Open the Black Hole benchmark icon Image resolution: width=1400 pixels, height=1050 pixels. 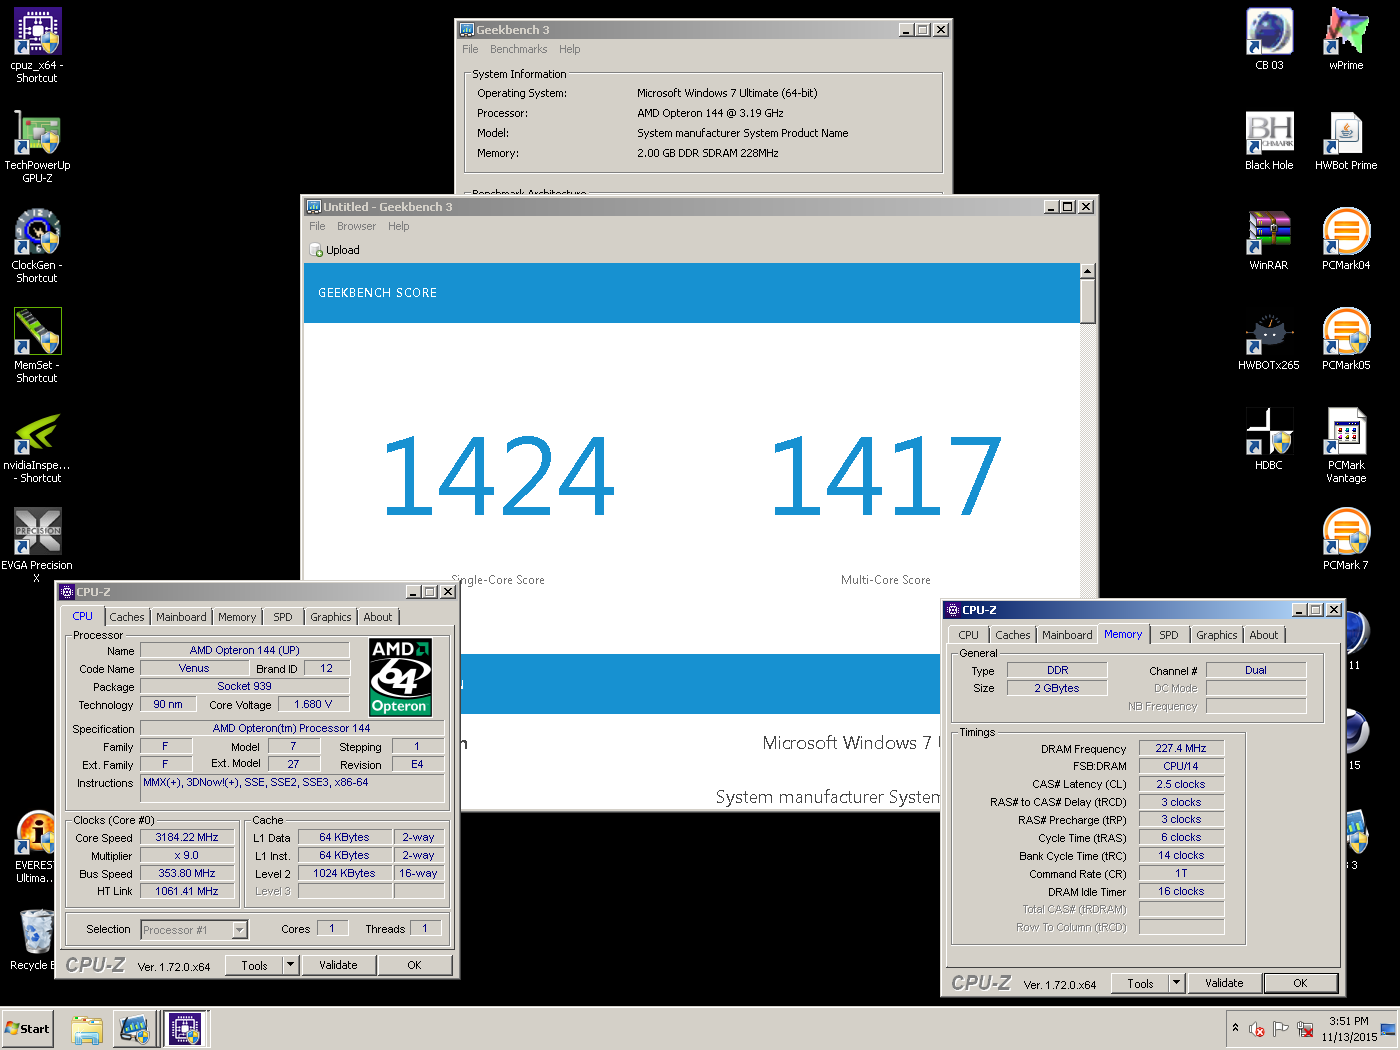point(1269,140)
